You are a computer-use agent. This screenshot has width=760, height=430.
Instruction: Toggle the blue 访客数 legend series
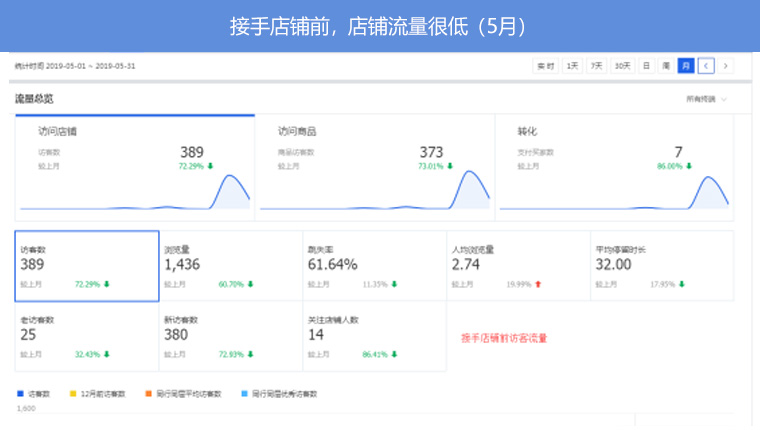click(x=35, y=393)
